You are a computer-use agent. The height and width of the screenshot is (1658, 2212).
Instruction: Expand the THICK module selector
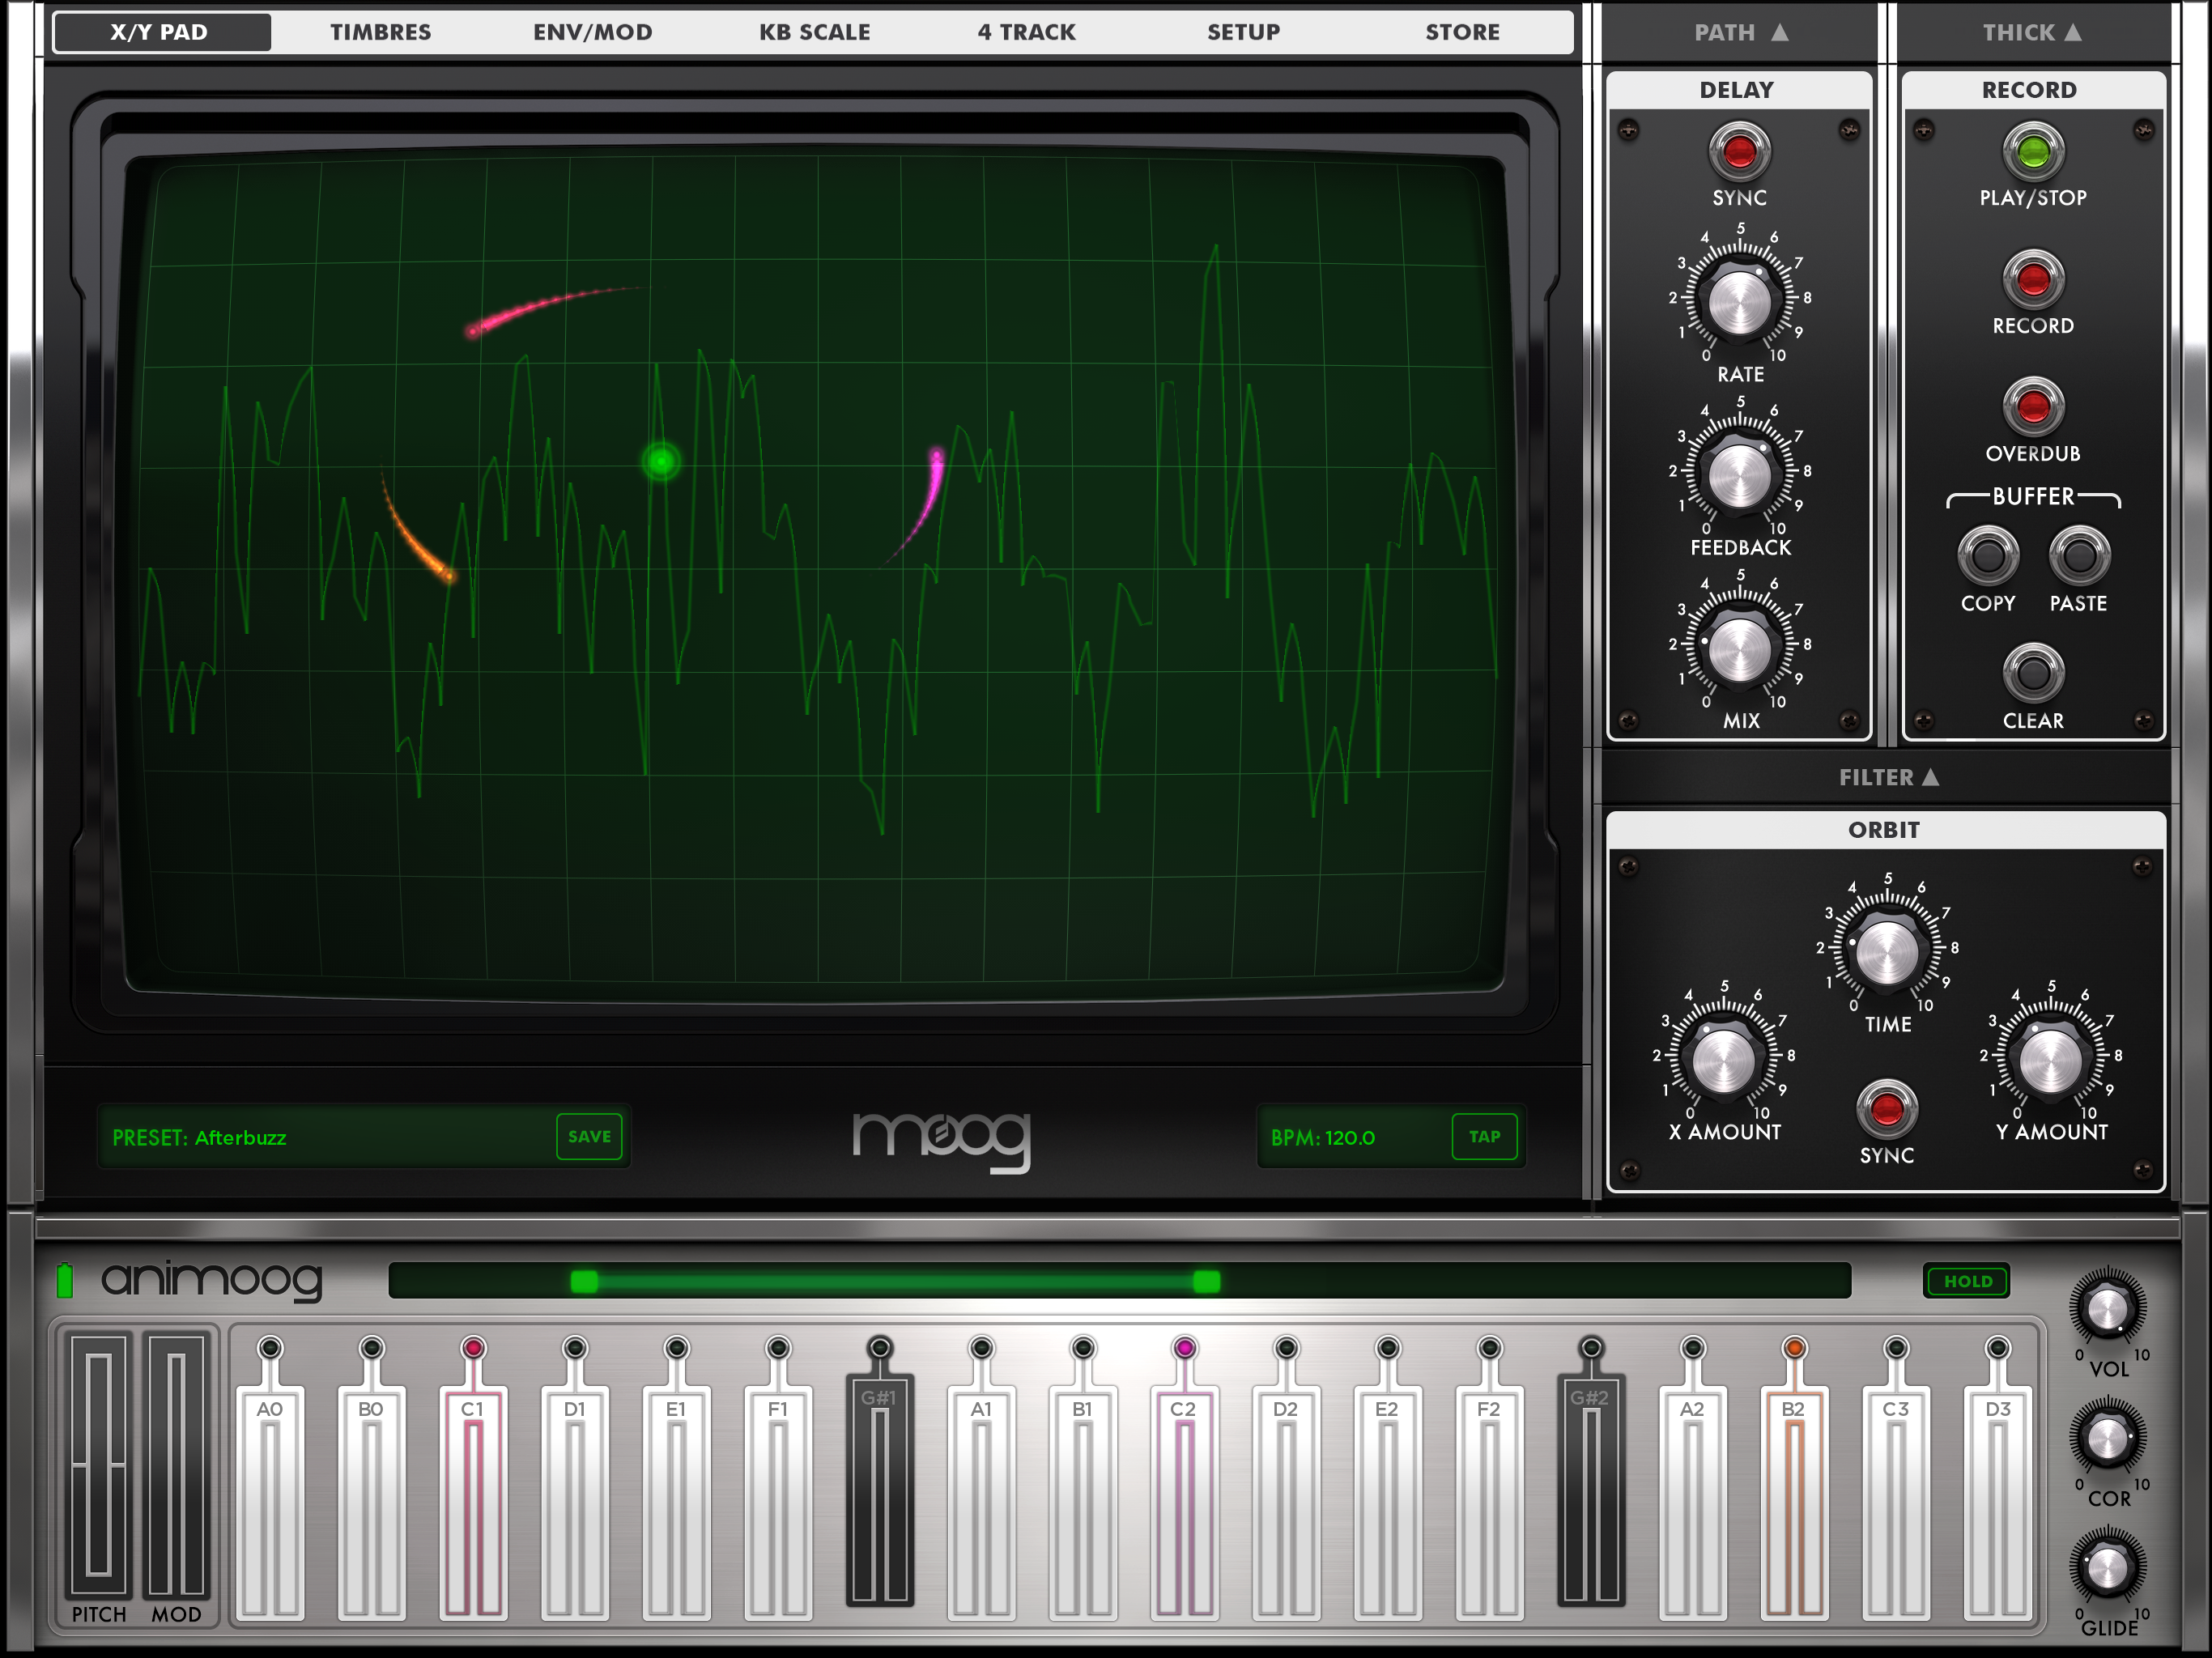click(2032, 32)
